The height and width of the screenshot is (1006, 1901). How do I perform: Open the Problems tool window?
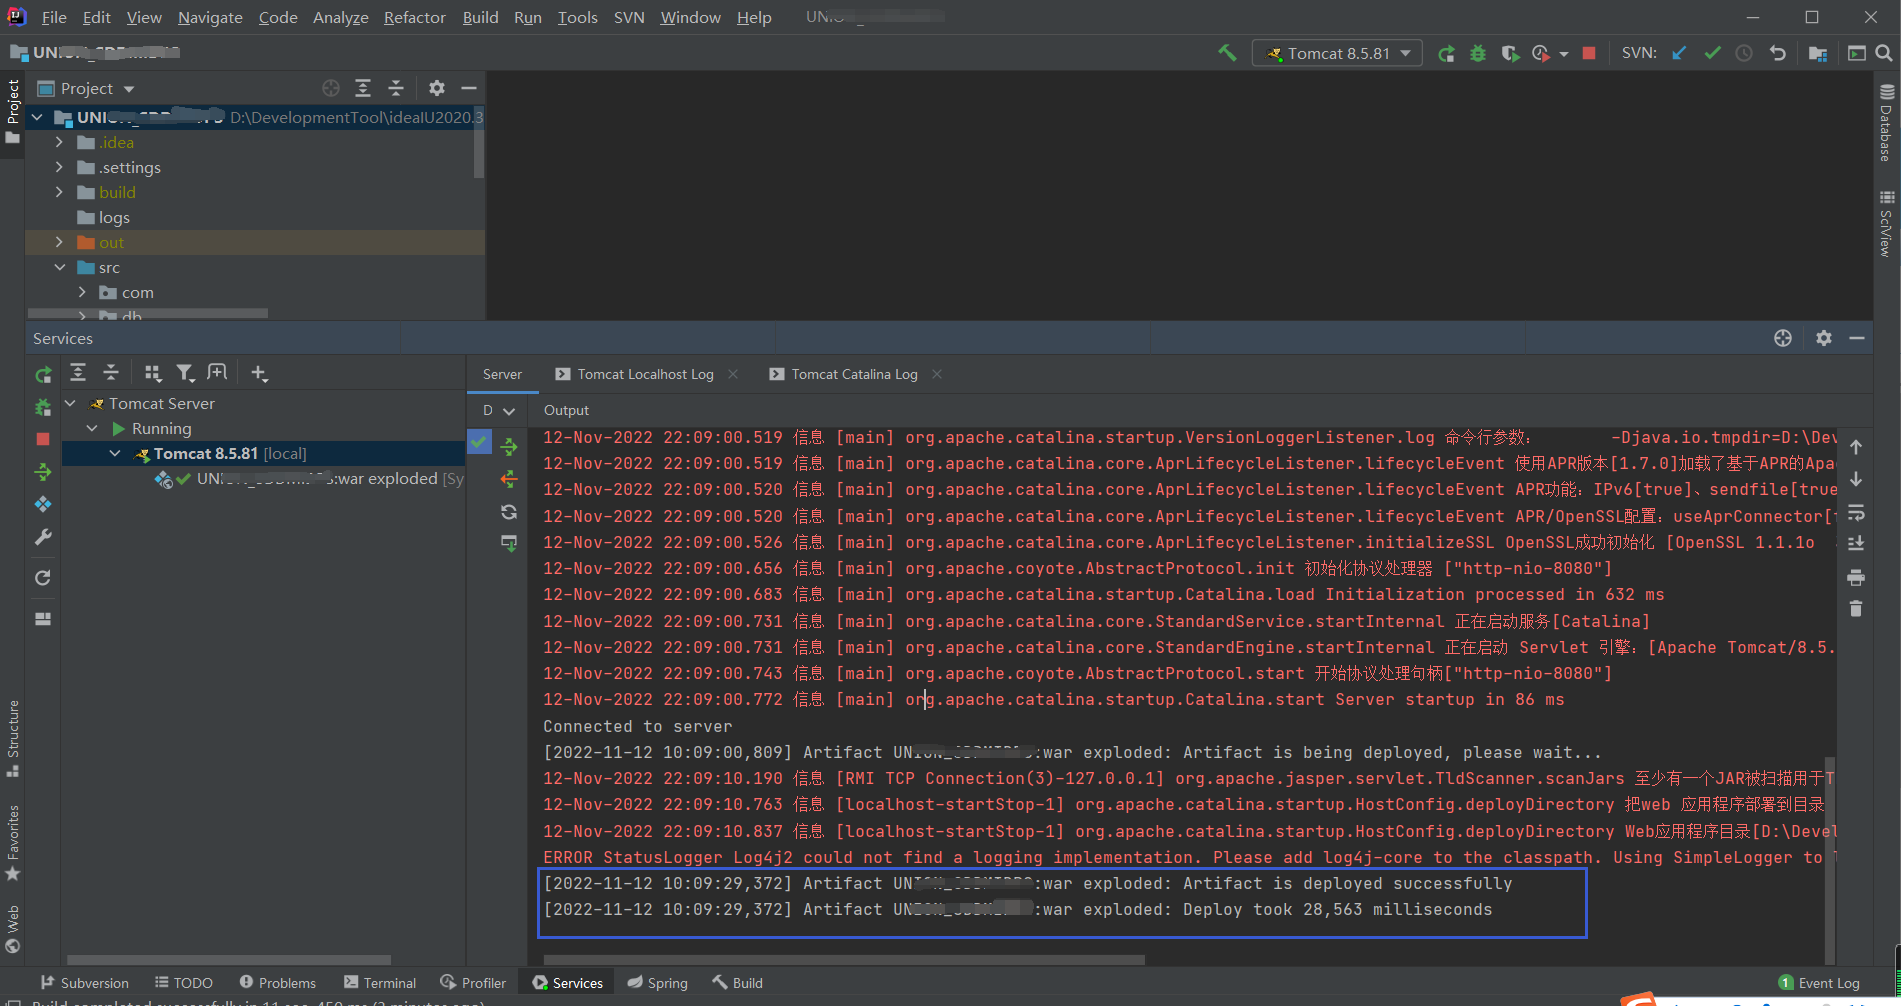tap(278, 983)
